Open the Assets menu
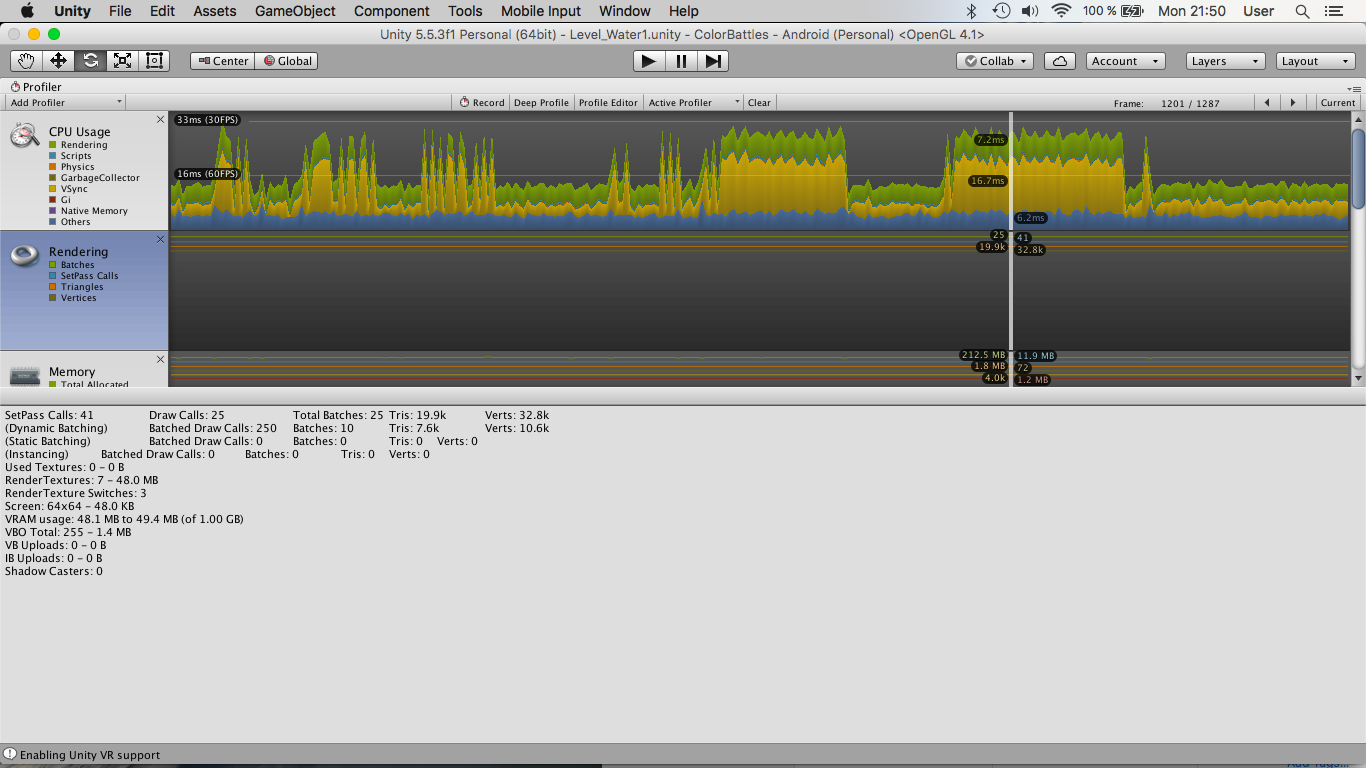The height and width of the screenshot is (768, 1366). [215, 11]
